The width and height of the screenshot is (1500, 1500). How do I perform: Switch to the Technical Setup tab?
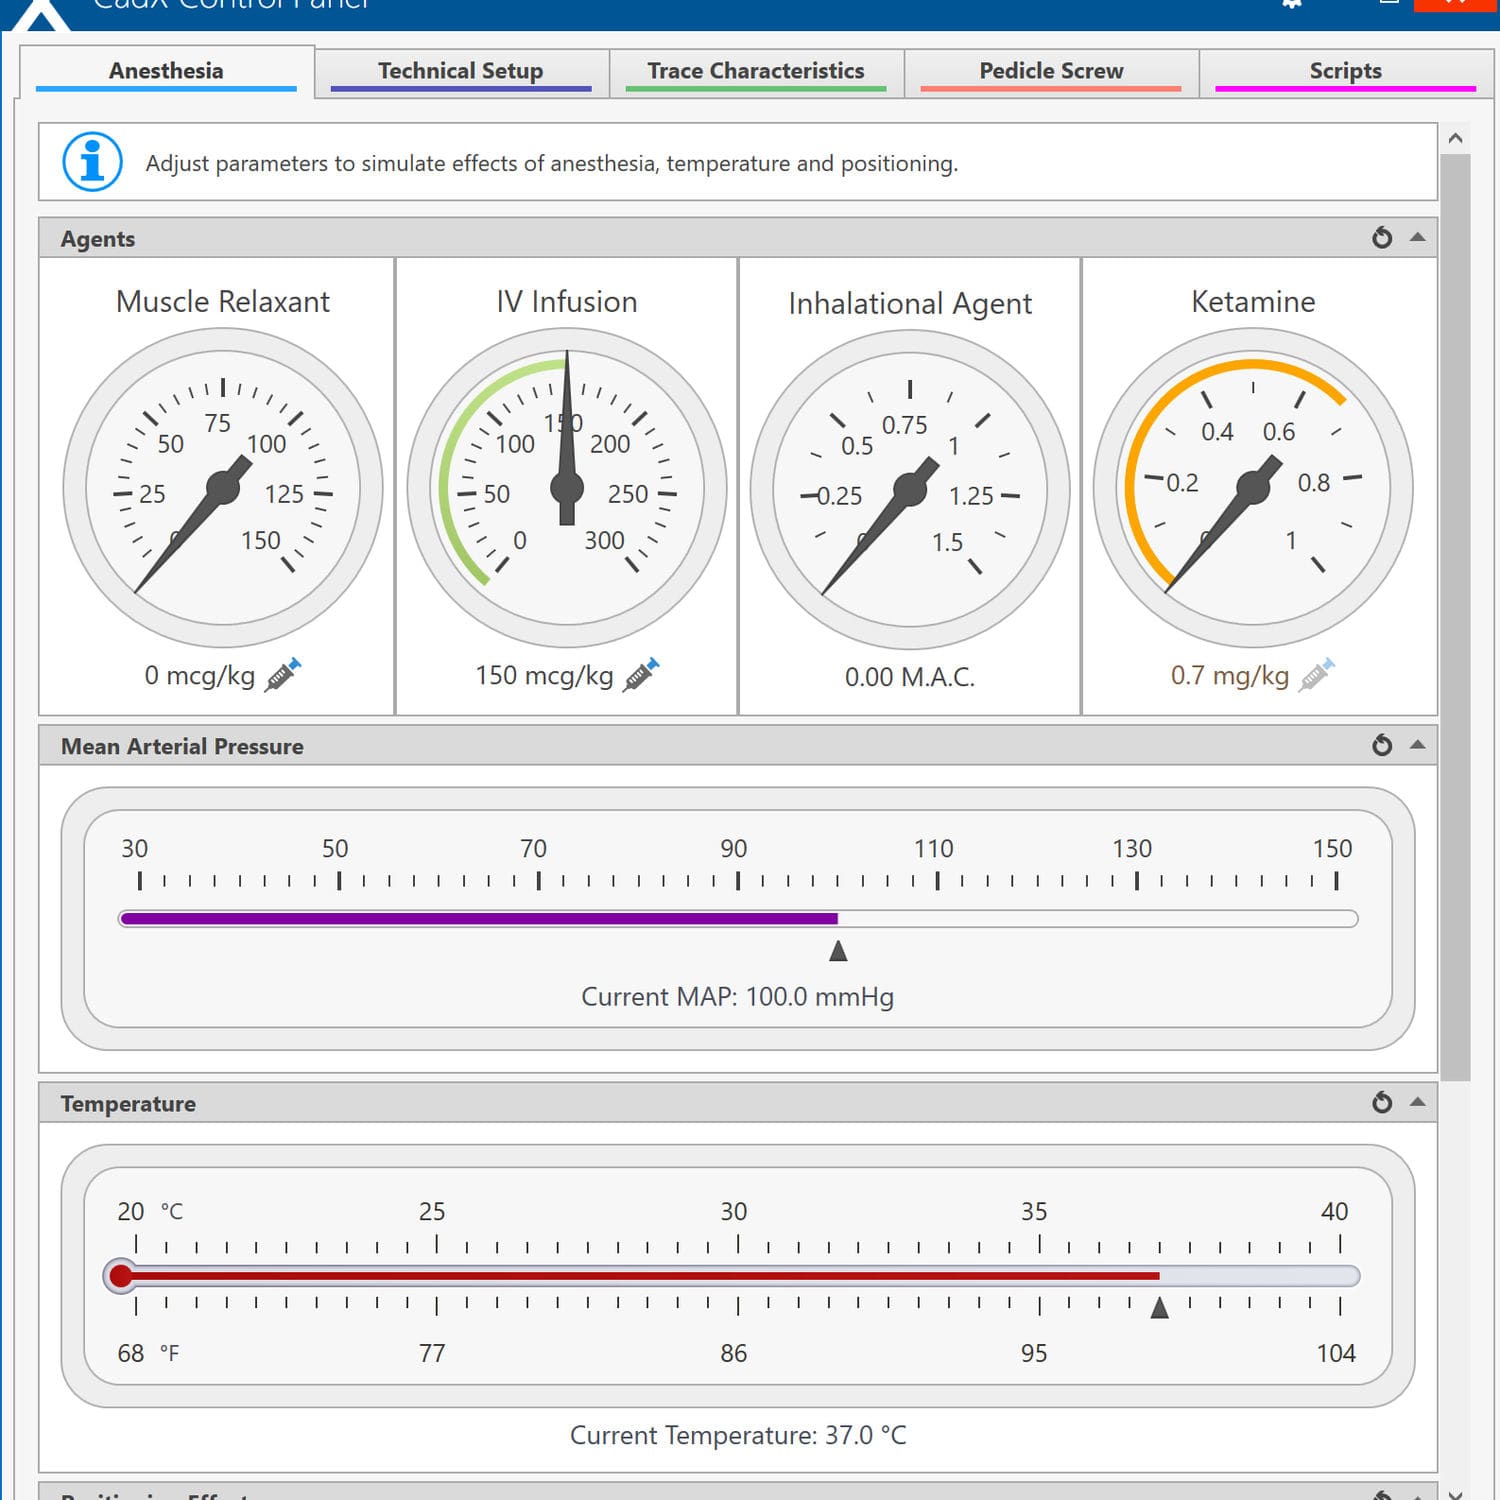click(x=460, y=70)
